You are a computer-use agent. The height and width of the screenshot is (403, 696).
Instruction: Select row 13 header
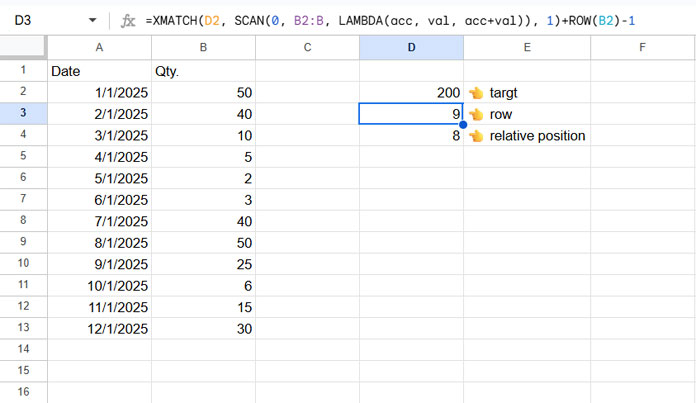coord(23,328)
